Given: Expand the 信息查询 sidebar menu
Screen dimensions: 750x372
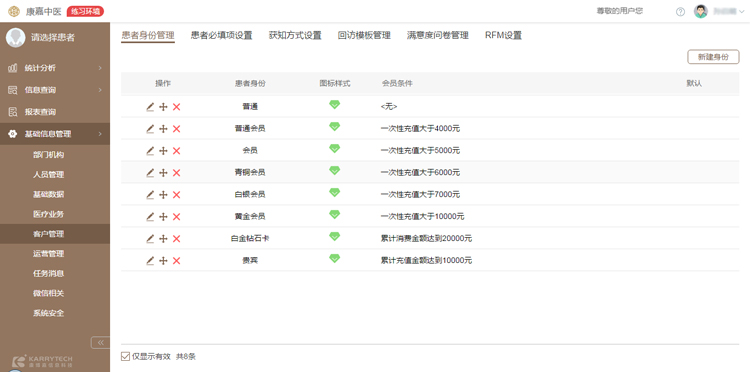Looking at the screenshot, I should click(x=55, y=90).
